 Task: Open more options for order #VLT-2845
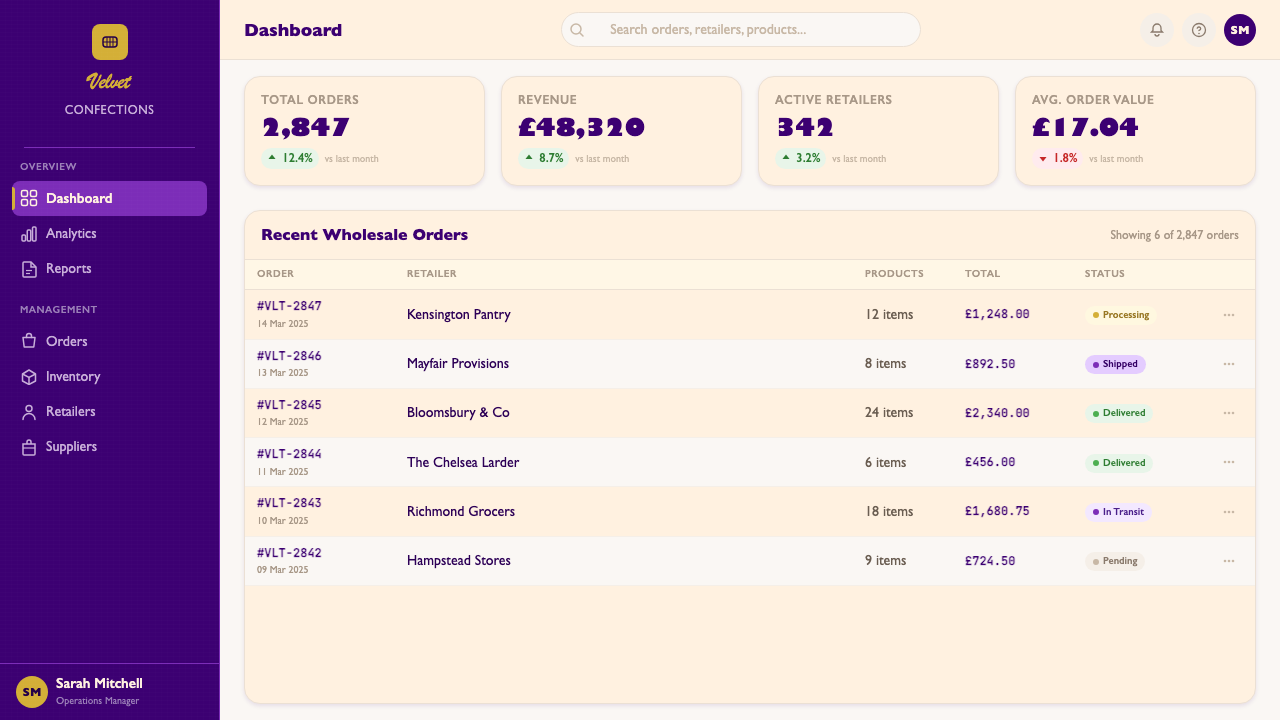[x=1229, y=413]
